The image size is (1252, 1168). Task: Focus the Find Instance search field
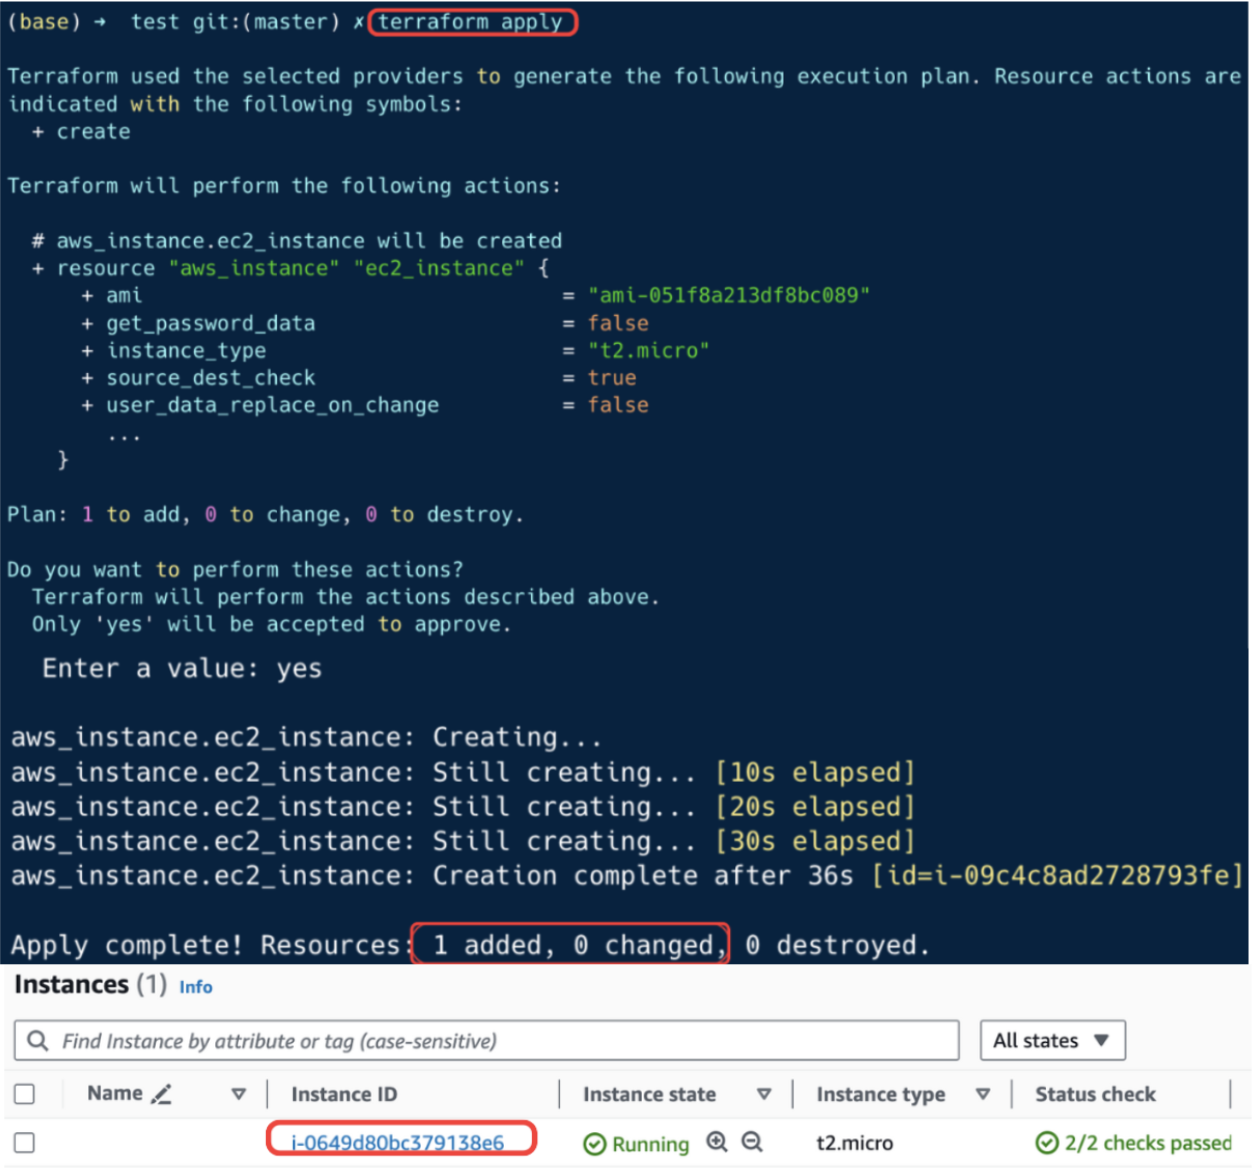coord(487,1041)
